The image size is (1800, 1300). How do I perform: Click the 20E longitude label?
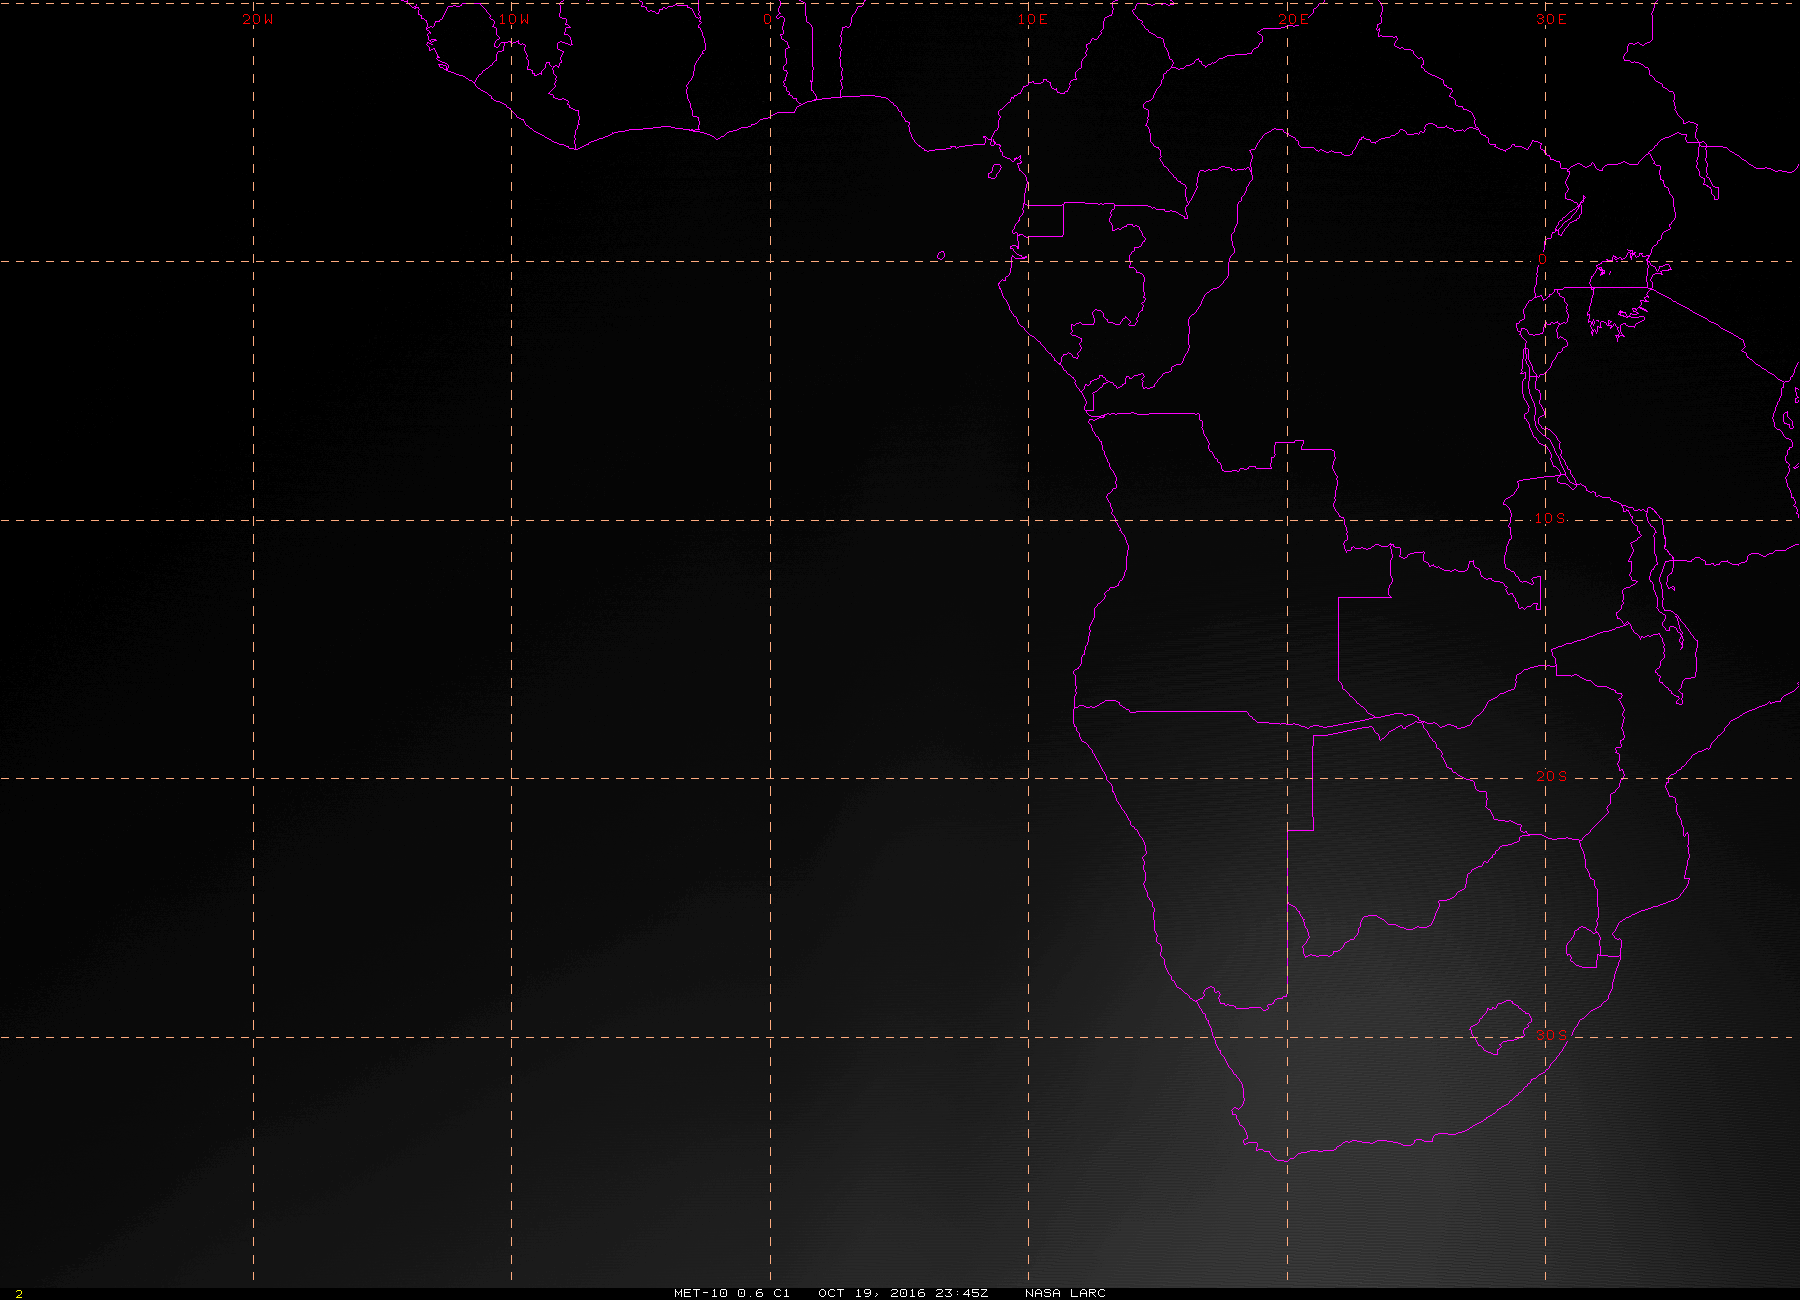(x=1292, y=19)
